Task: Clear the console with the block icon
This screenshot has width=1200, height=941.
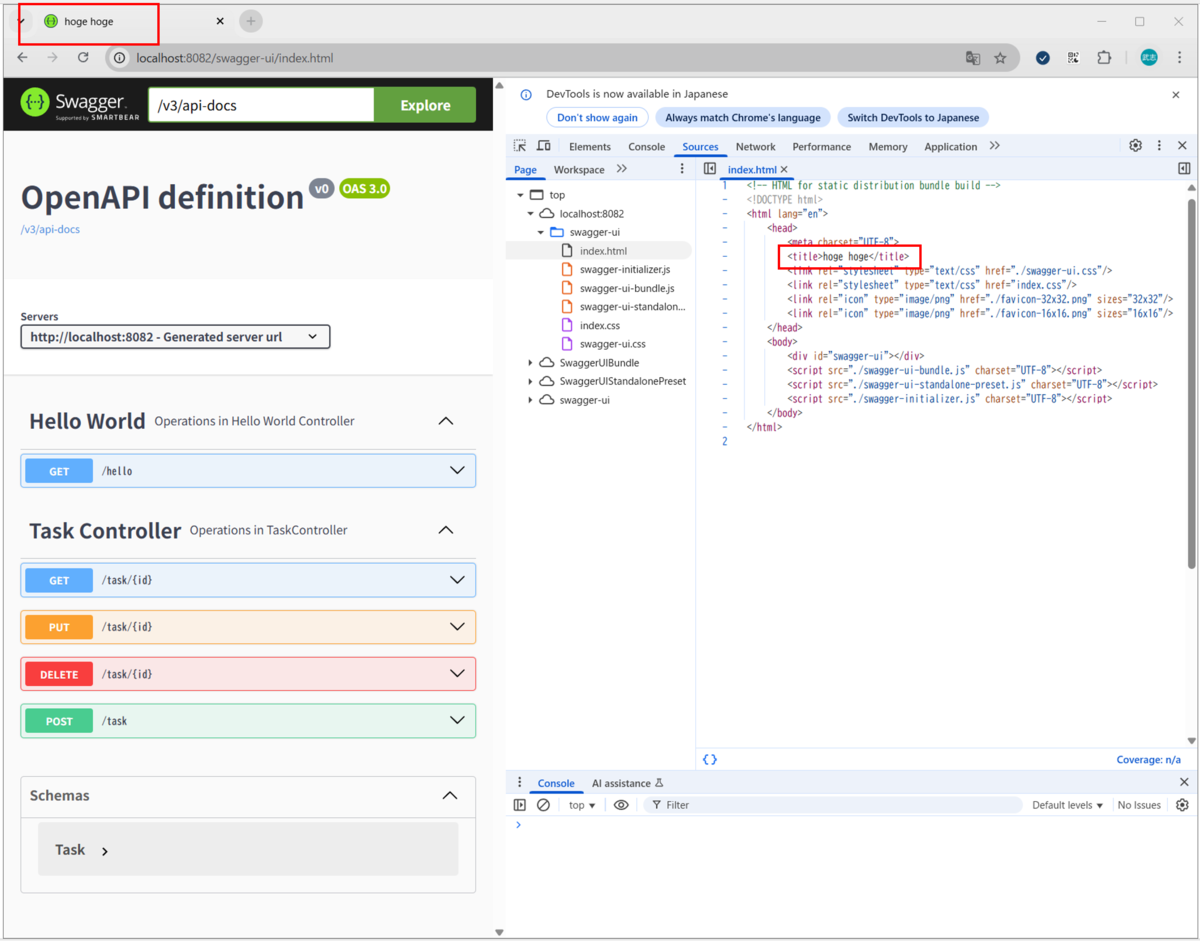Action: pos(544,805)
